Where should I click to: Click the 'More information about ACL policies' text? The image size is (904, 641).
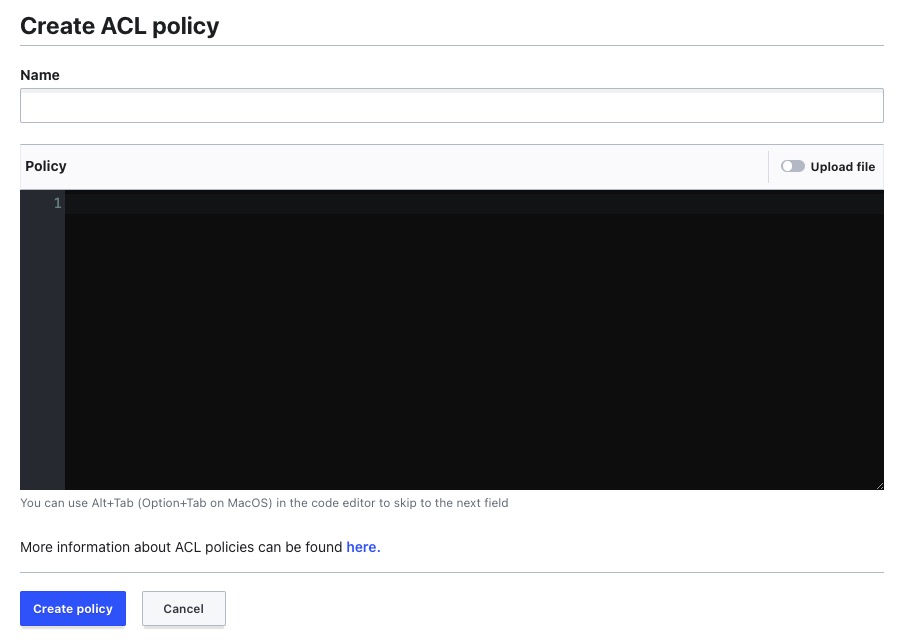[x=178, y=547]
